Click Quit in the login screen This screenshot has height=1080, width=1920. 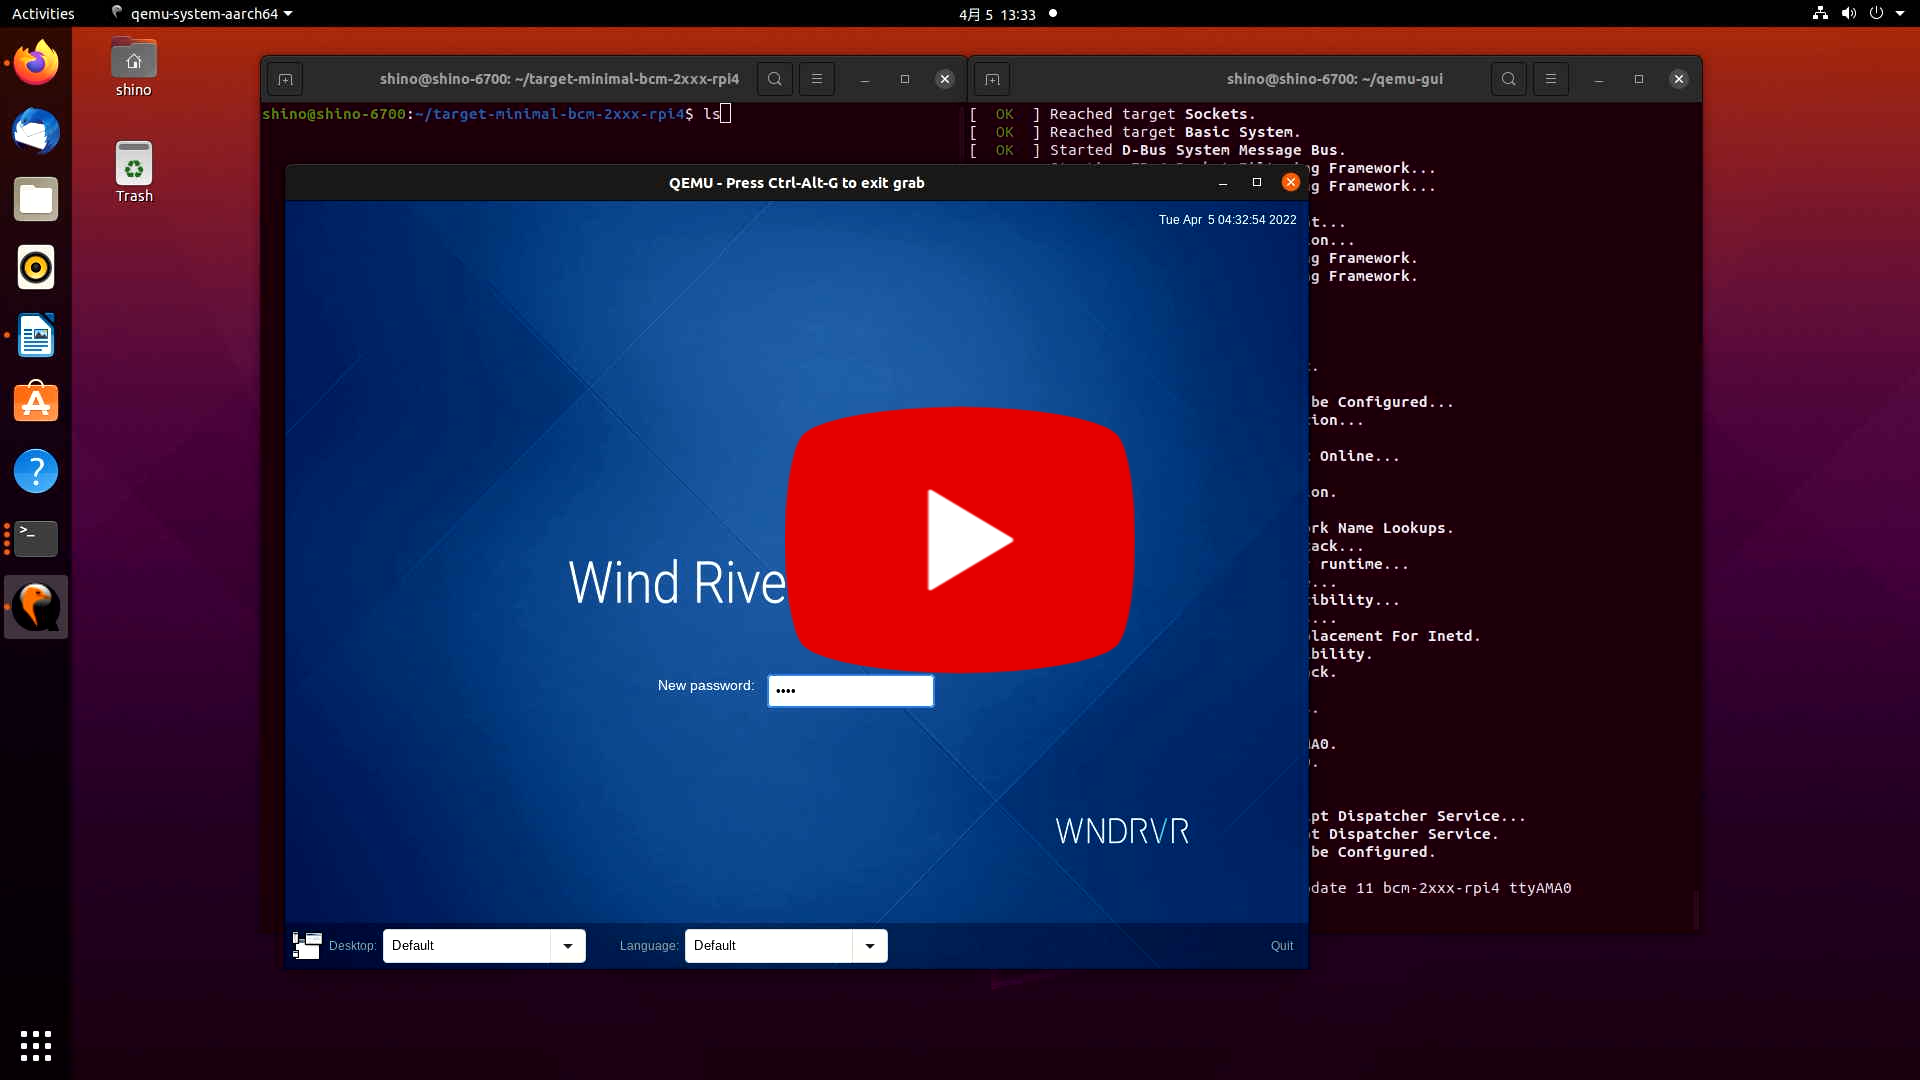[x=1282, y=946]
